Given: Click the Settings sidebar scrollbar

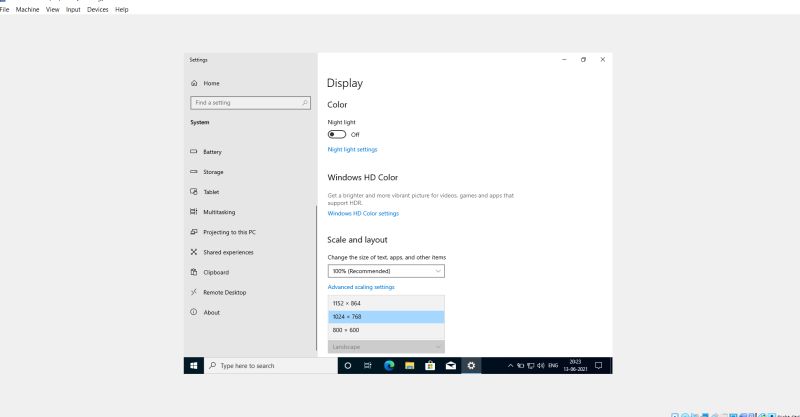Looking at the screenshot, I should click(316, 278).
